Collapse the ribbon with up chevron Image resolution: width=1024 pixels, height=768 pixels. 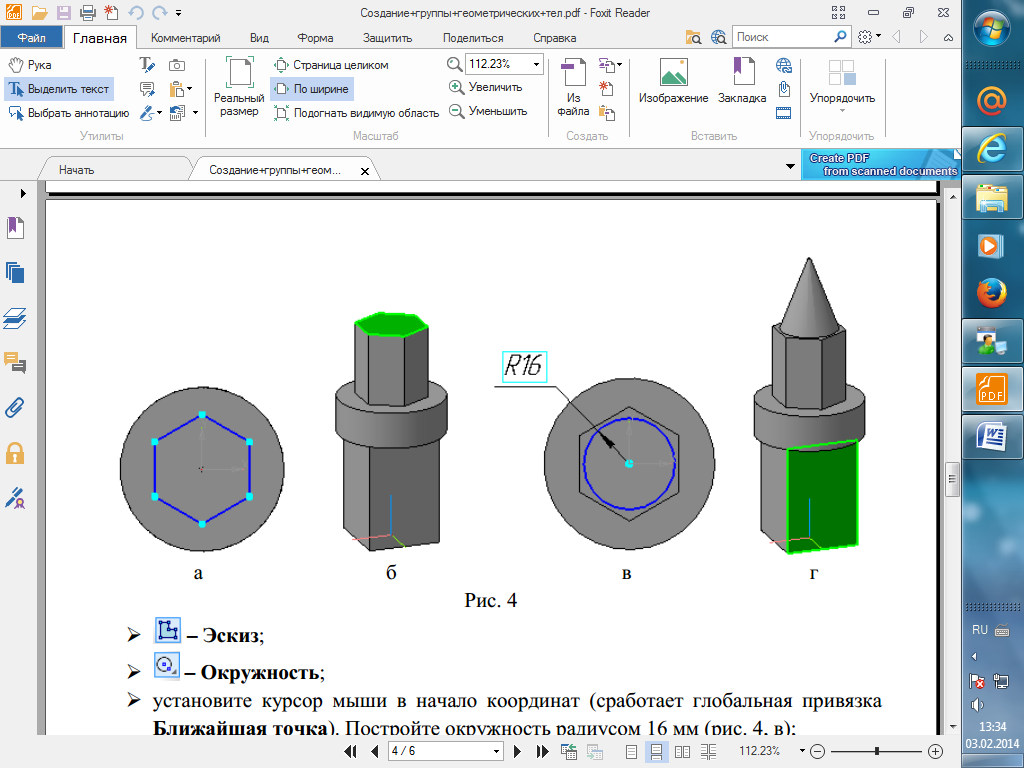click(948, 37)
